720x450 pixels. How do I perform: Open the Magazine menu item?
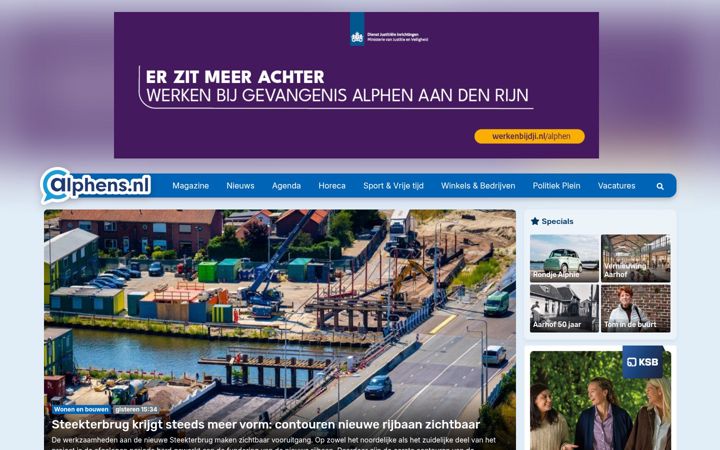pyautogui.click(x=191, y=186)
